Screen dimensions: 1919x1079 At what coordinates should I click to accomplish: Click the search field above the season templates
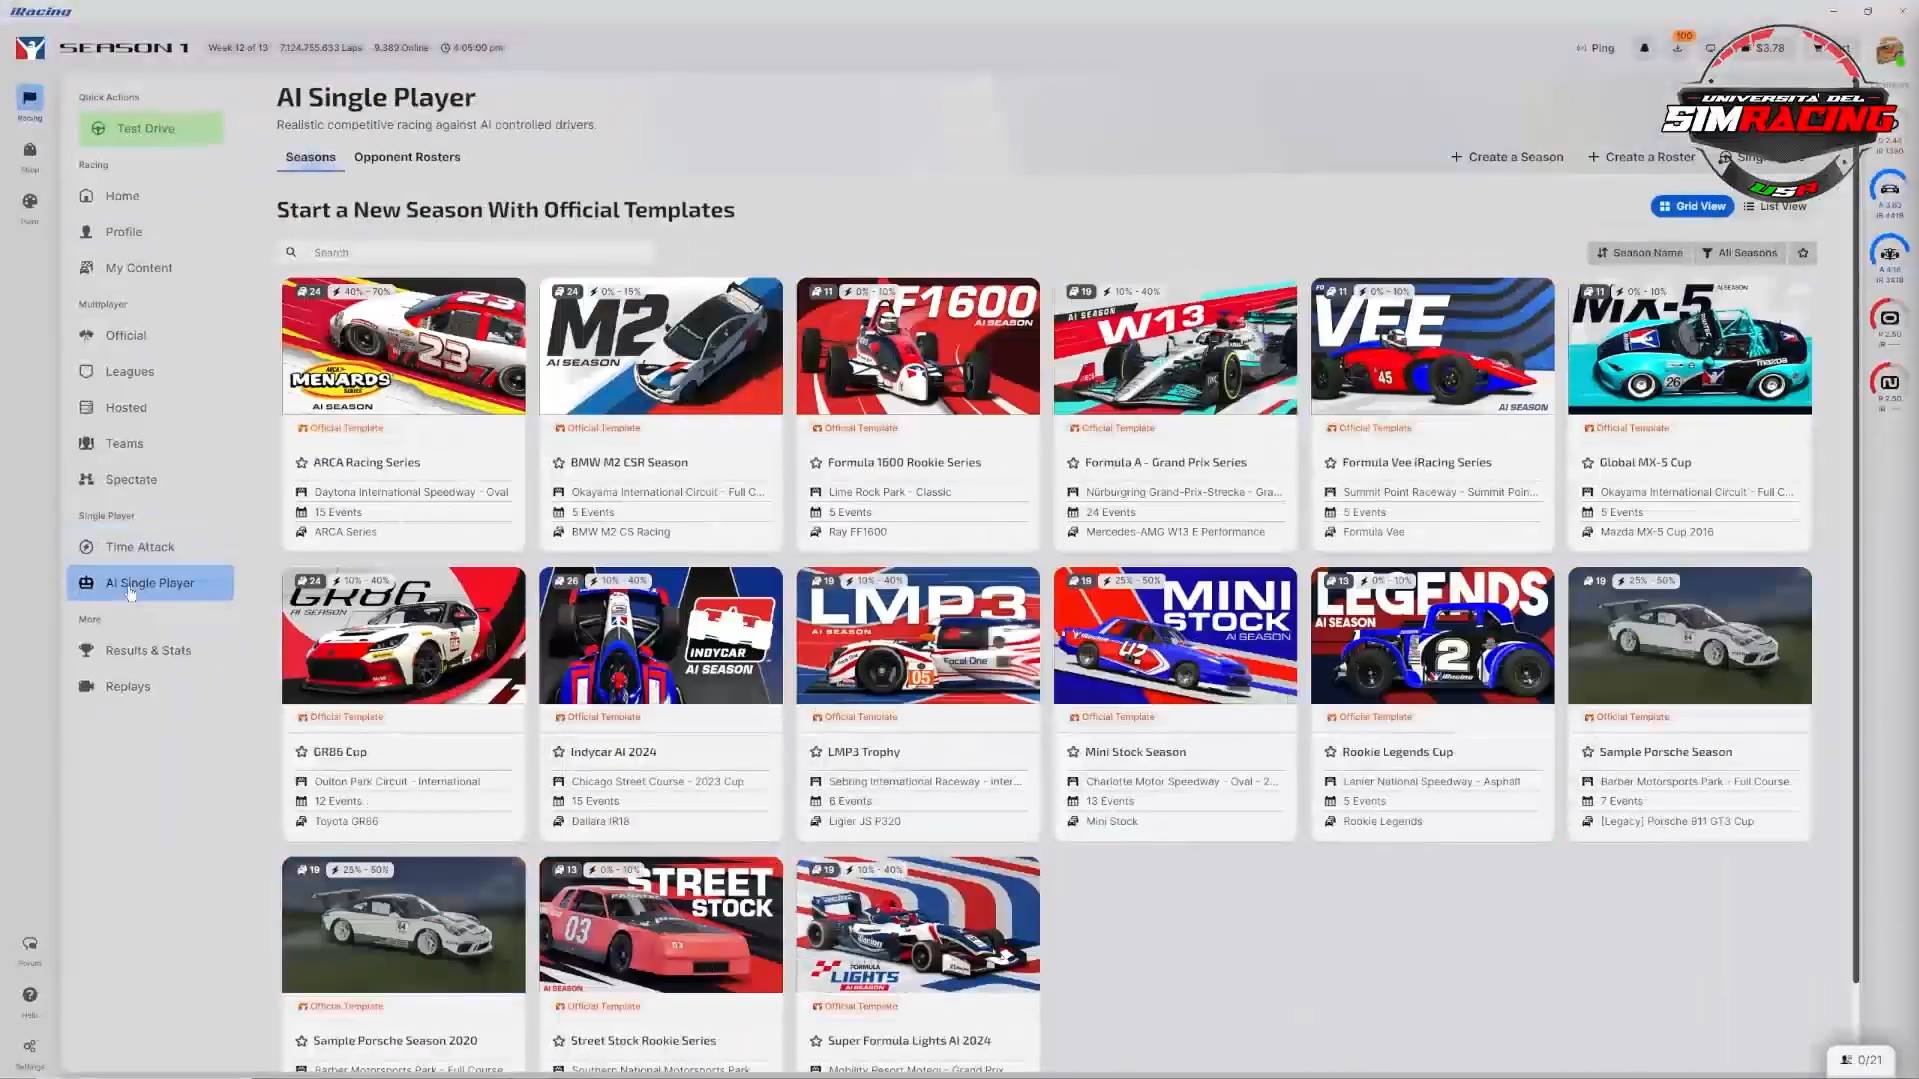465,252
